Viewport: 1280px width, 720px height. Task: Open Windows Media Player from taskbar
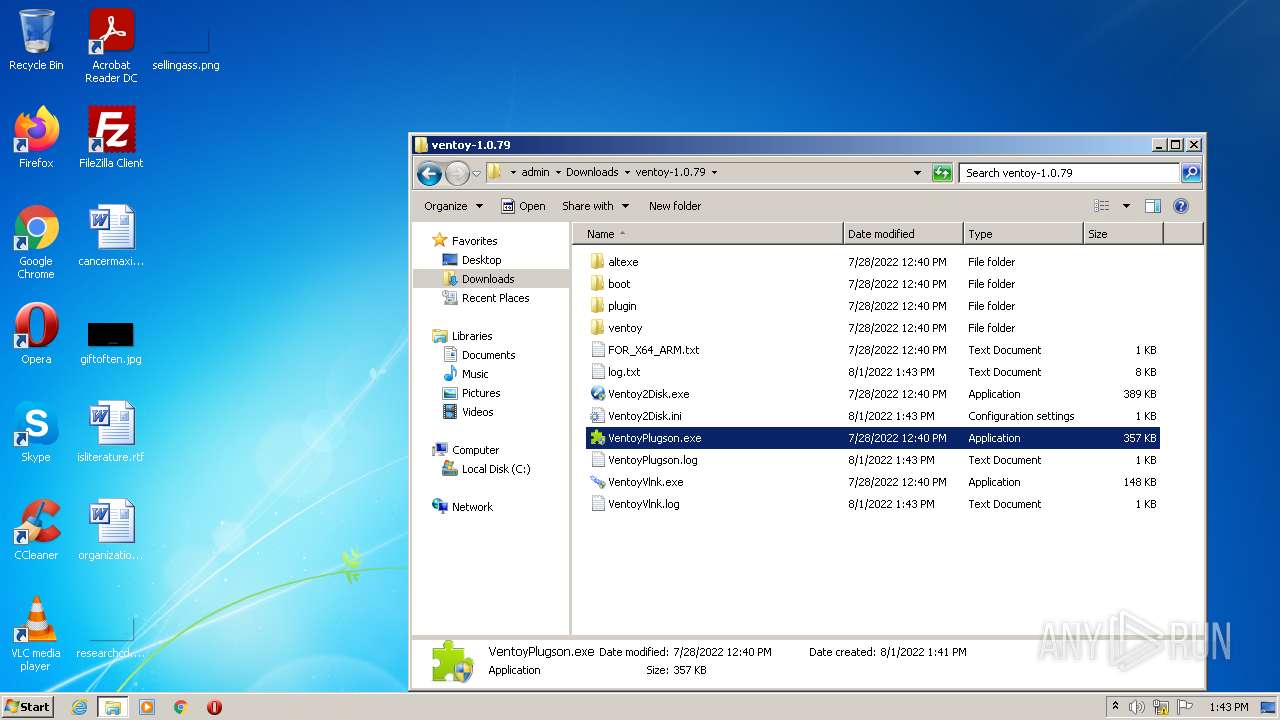[147, 707]
